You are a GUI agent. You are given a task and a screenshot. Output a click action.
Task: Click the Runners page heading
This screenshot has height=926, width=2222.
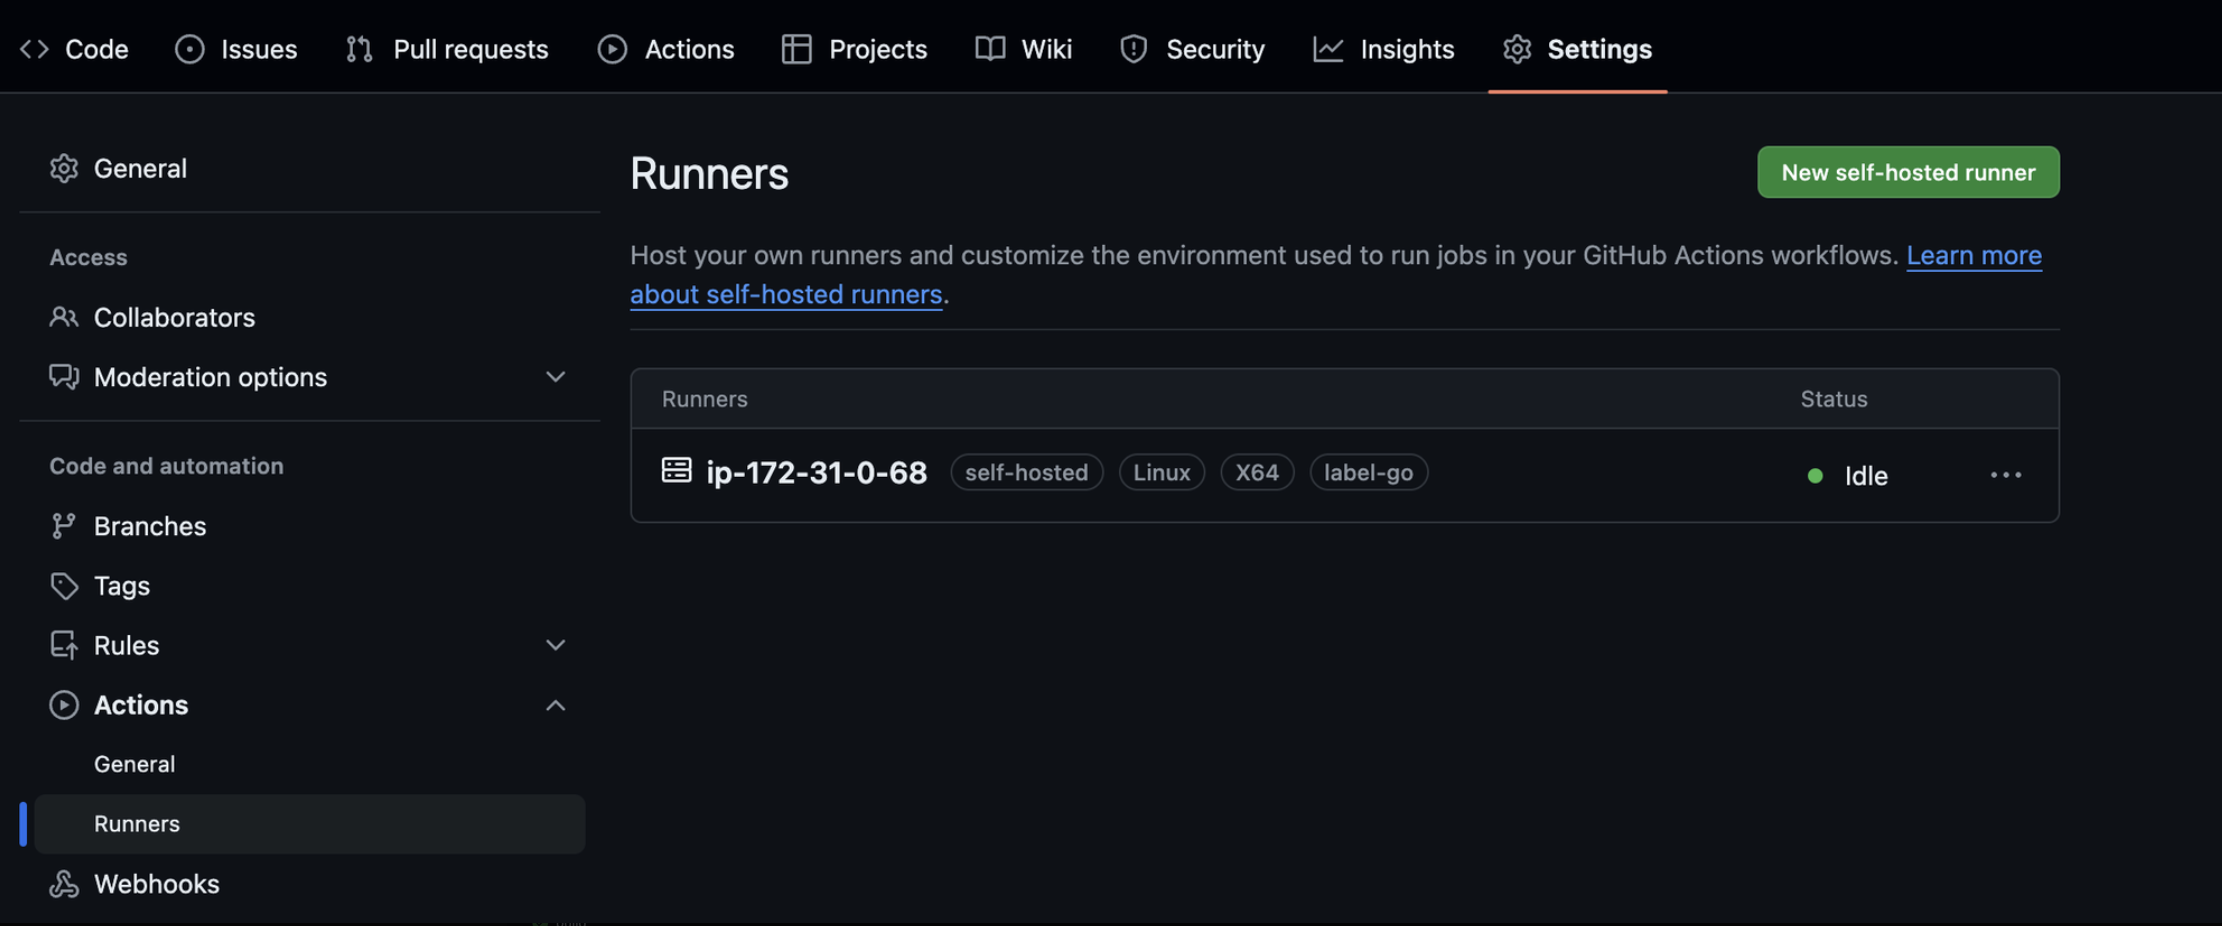click(709, 173)
